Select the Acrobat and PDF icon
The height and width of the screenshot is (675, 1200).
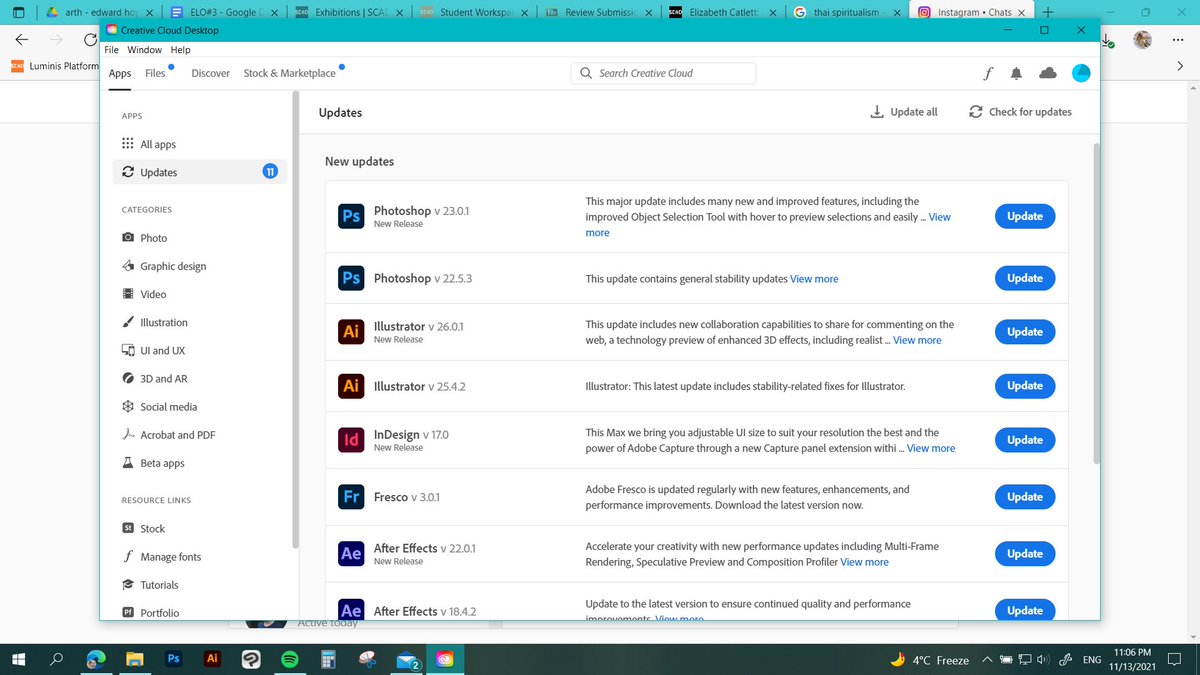point(128,434)
